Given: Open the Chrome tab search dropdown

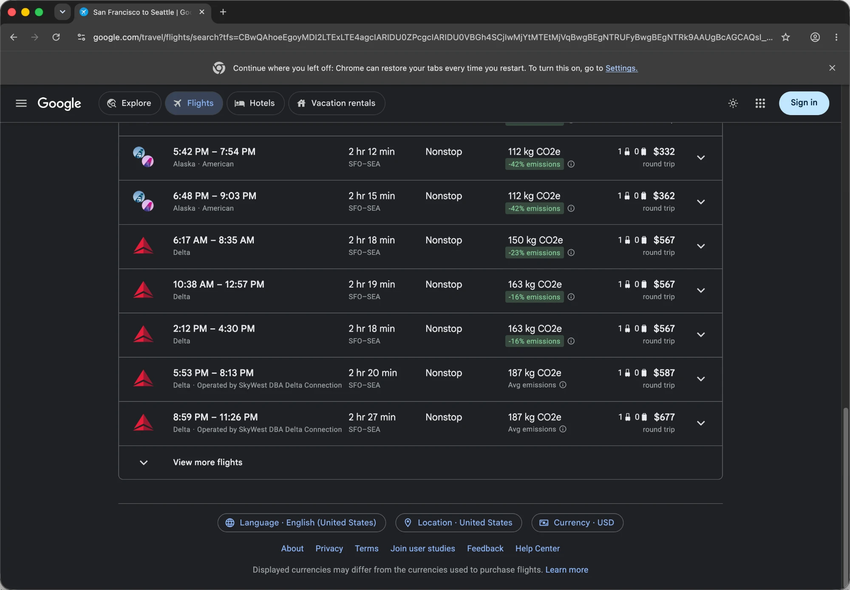Looking at the screenshot, I should point(62,12).
